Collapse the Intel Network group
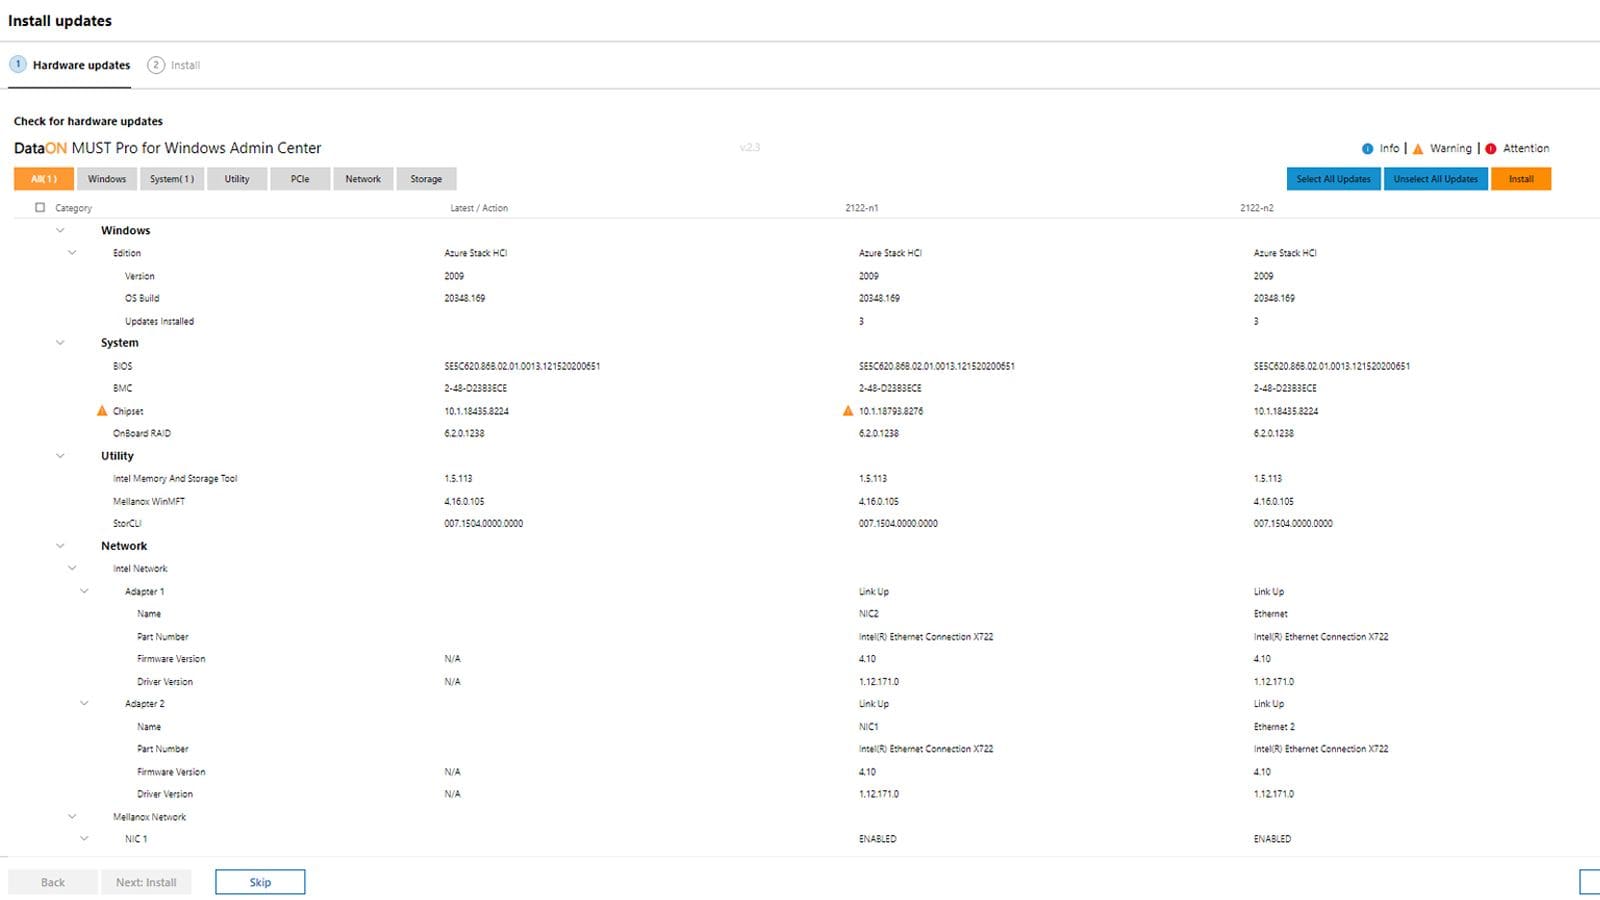 tap(72, 568)
